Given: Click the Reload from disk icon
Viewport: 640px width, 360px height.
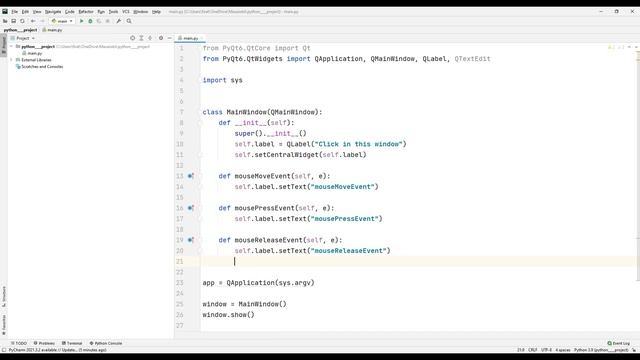Looking at the screenshot, I should click(22, 21).
